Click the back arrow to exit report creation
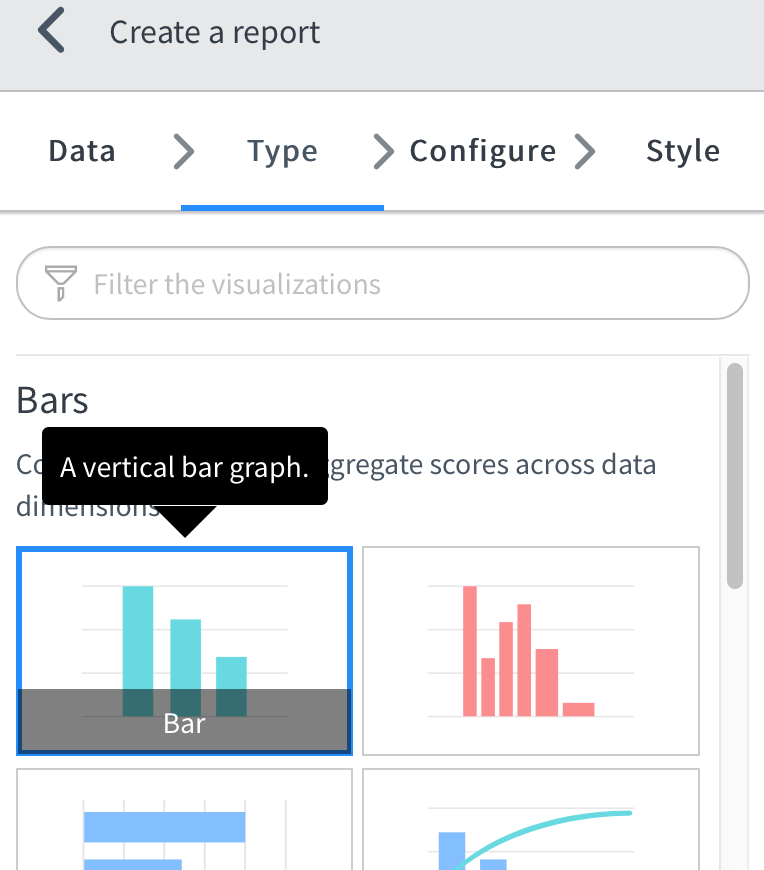764x870 pixels. pyautogui.click(x=52, y=30)
